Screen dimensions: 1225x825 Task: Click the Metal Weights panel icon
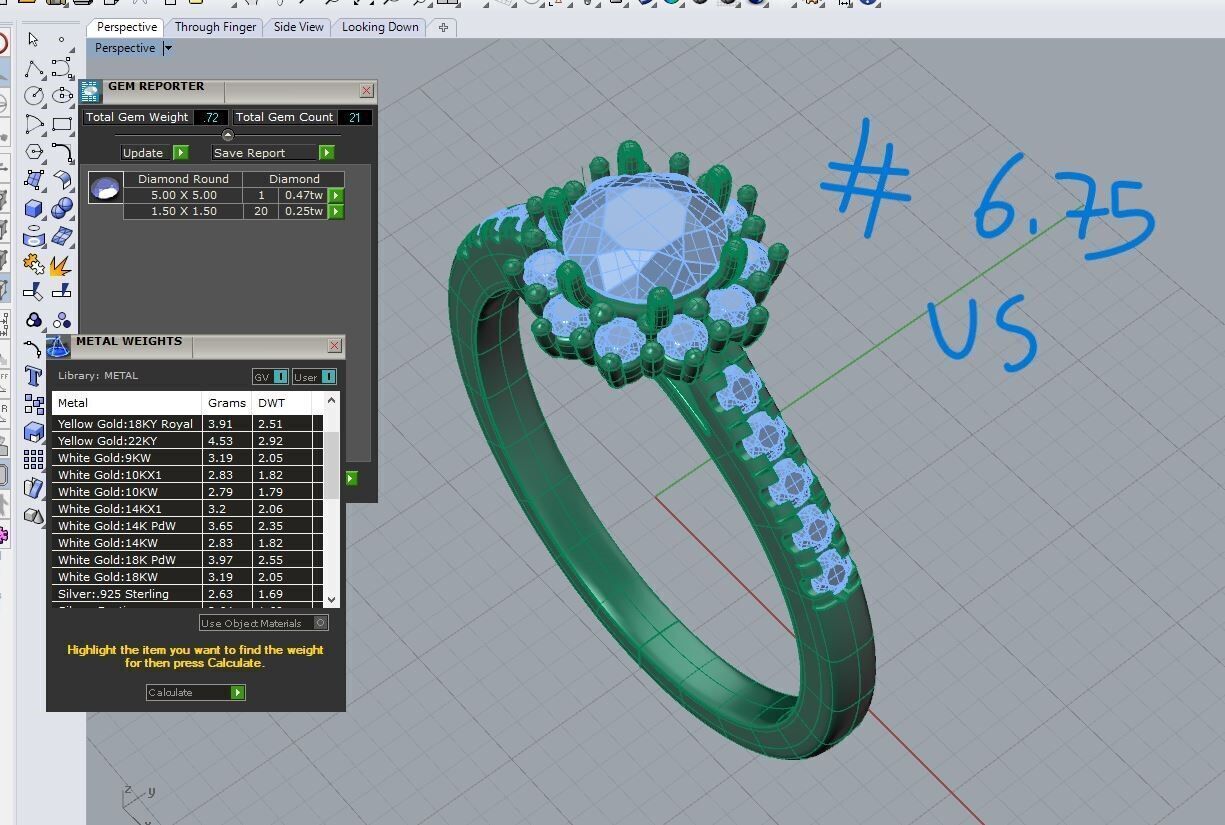click(58, 346)
